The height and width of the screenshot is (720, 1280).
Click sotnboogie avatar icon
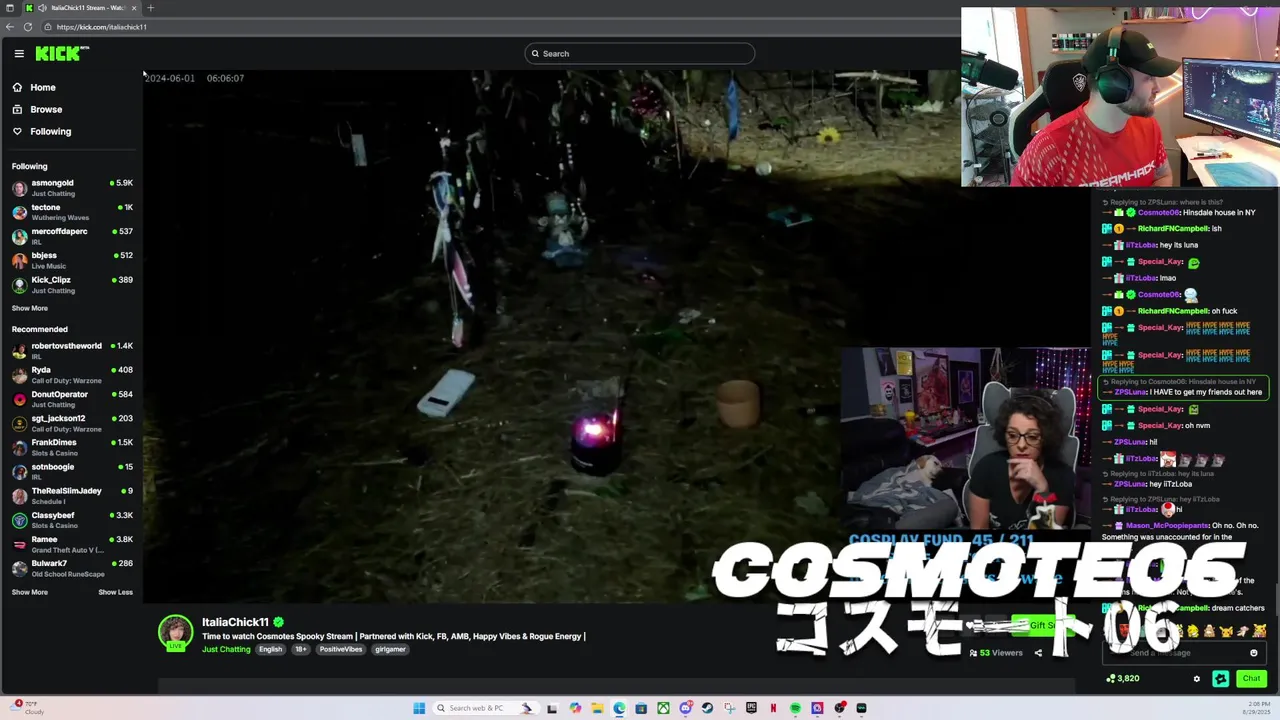coord(20,471)
